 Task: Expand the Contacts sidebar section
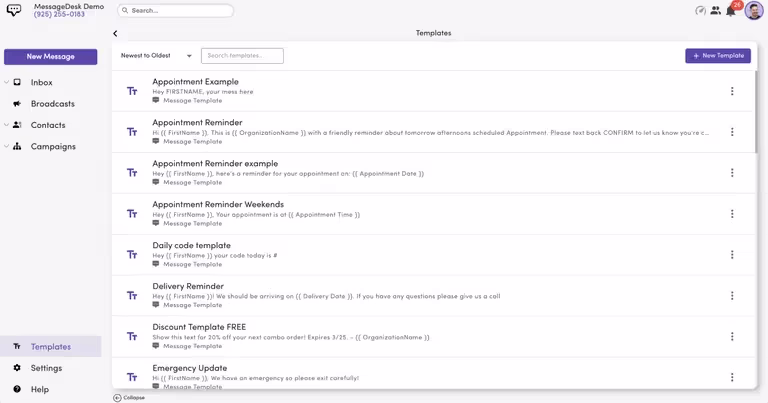[6, 125]
